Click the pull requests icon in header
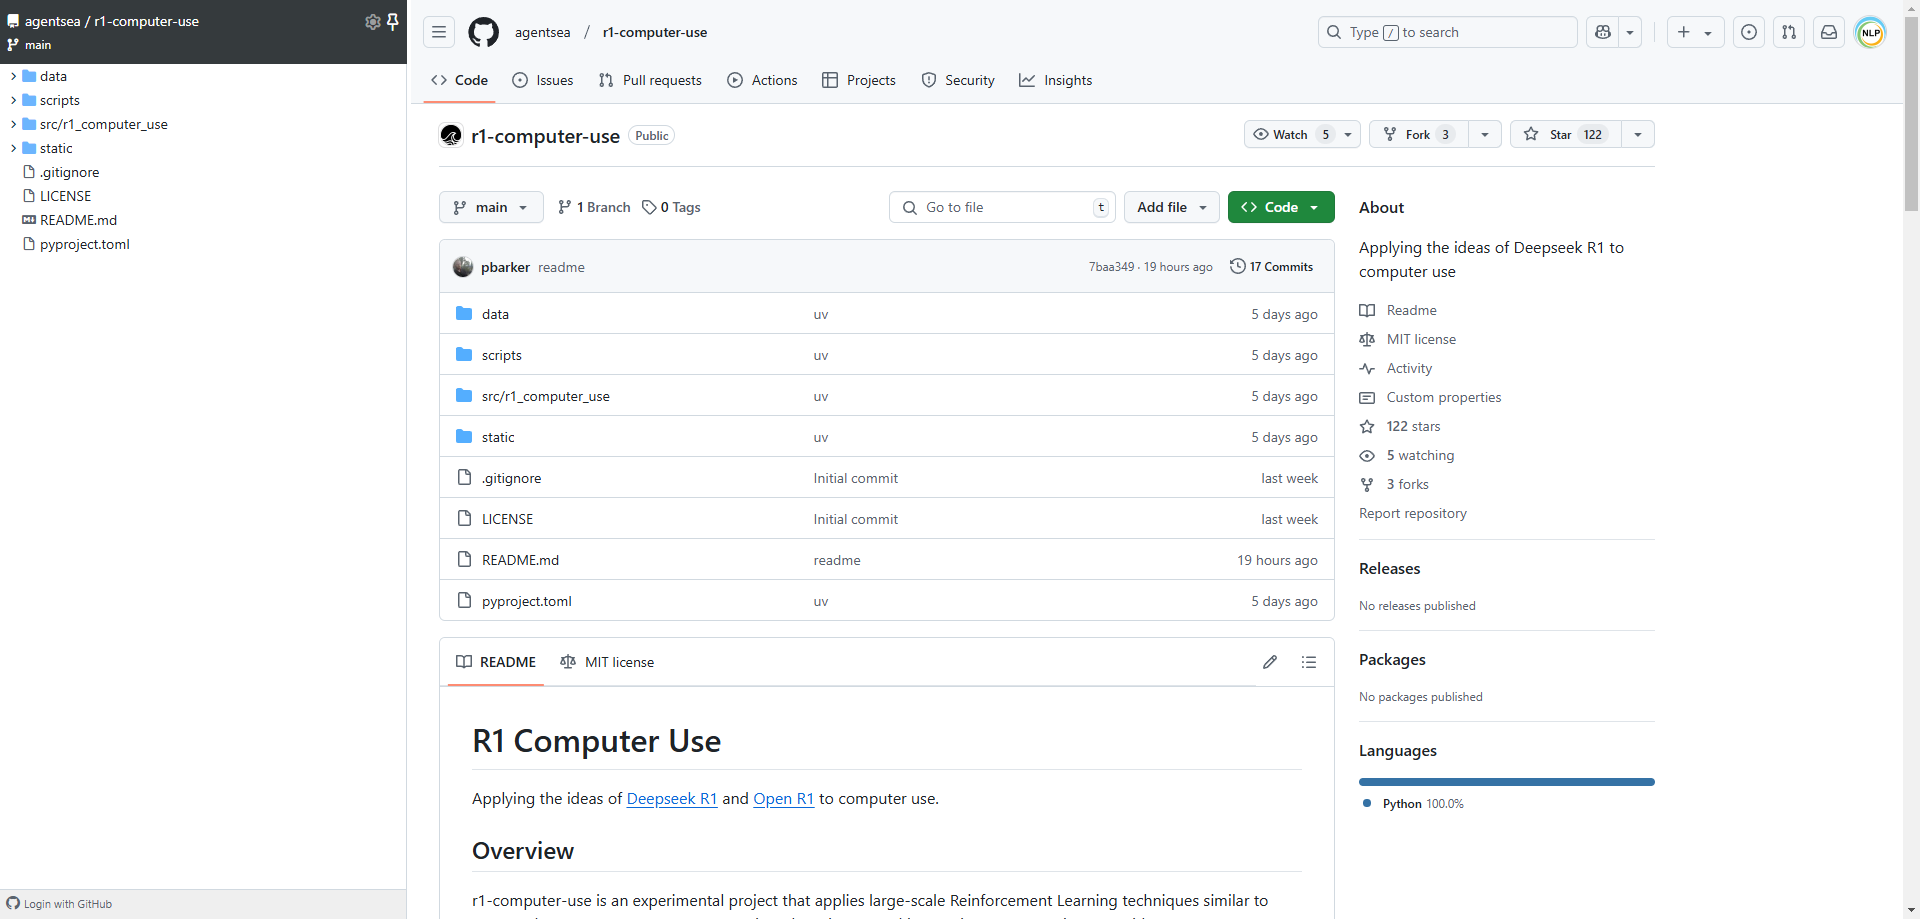 1789,32
